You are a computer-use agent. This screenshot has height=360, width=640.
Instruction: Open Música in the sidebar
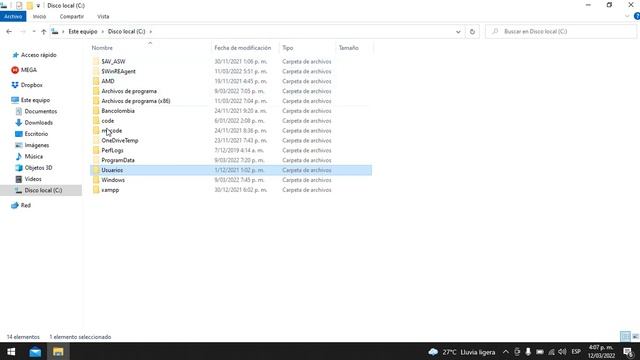[33, 156]
